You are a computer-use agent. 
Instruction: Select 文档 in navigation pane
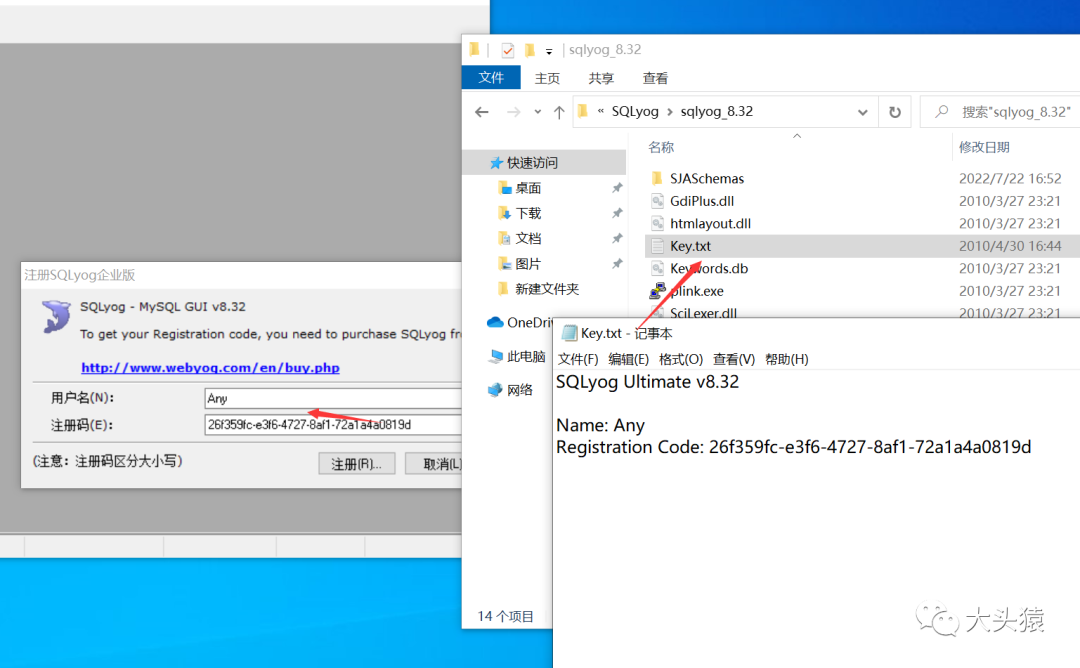pyautogui.click(x=528, y=238)
